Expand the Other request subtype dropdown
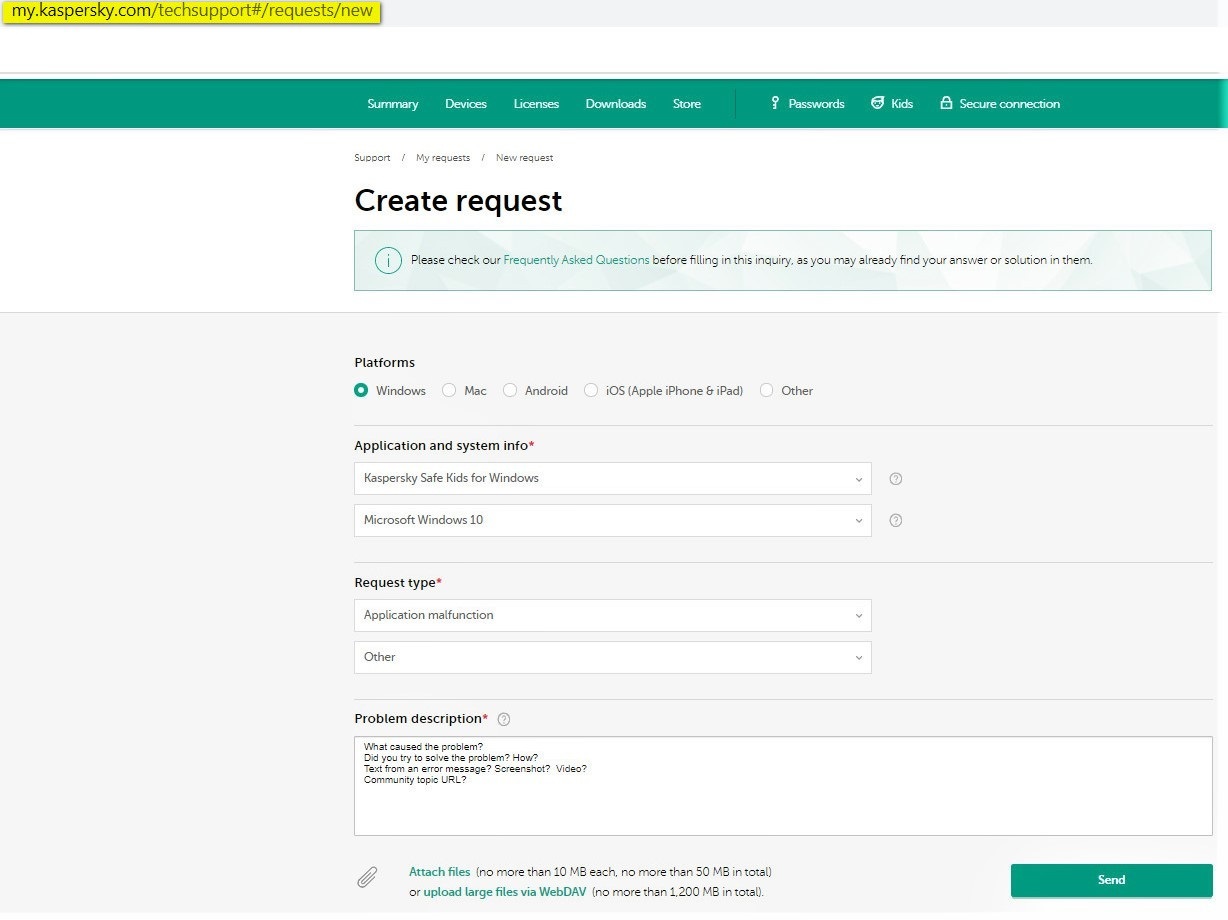The image size is (1228, 920). 613,658
